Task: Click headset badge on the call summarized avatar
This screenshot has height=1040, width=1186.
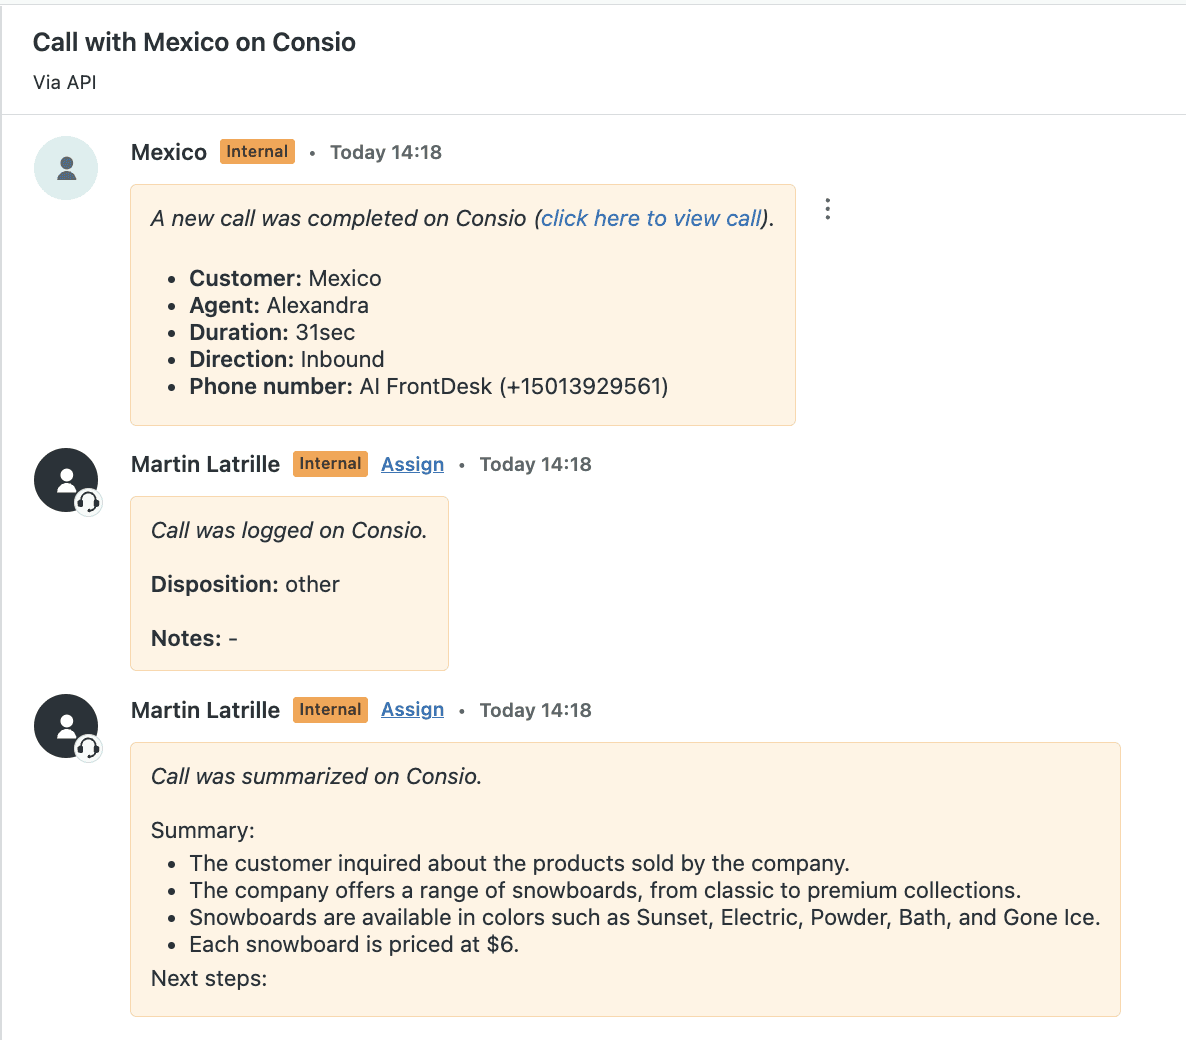Action: (x=89, y=748)
